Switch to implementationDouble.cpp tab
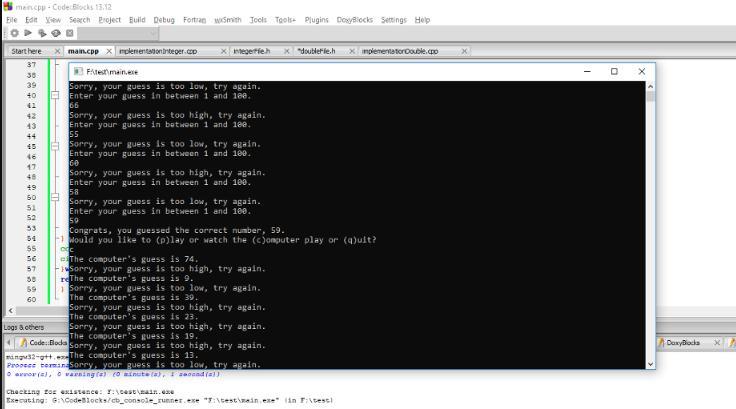This screenshot has height=409, width=736. [400, 51]
